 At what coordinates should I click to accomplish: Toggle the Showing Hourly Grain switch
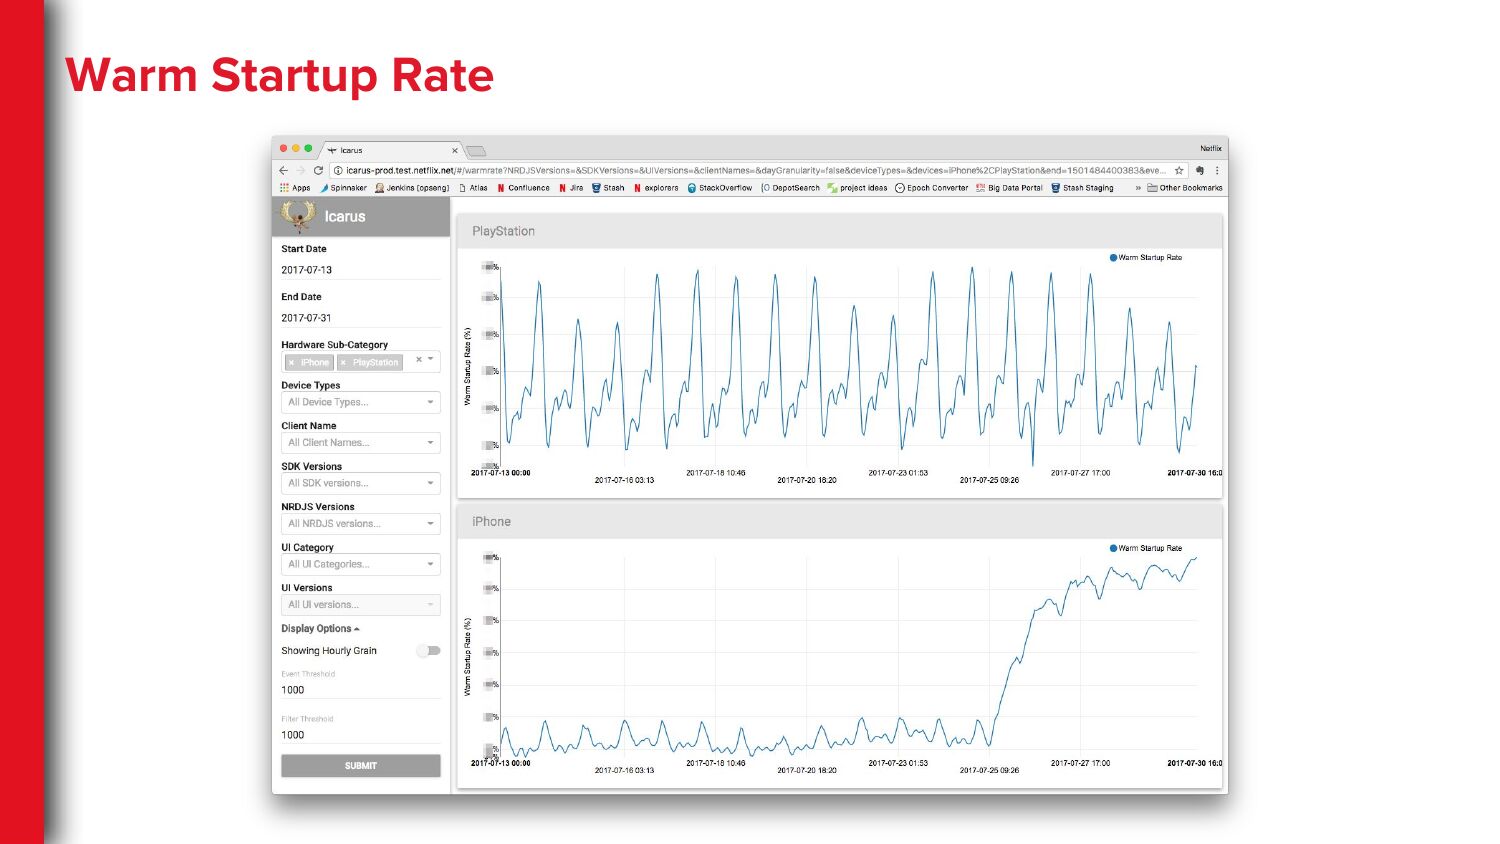click(x=428, y=651)
